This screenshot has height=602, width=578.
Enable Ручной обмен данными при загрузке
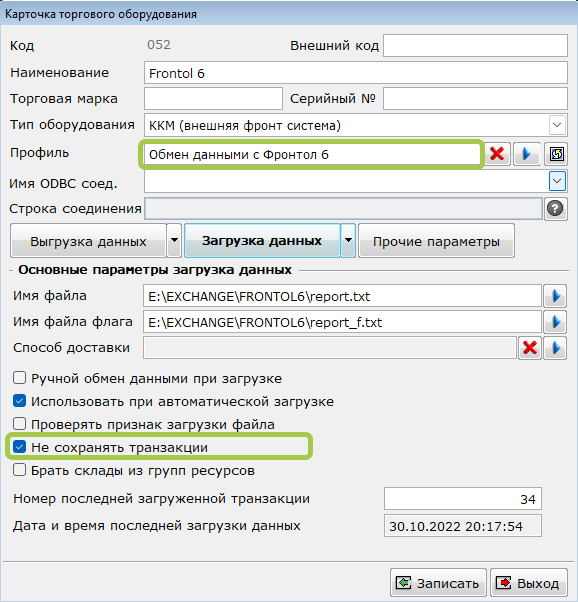pos(20,378)
